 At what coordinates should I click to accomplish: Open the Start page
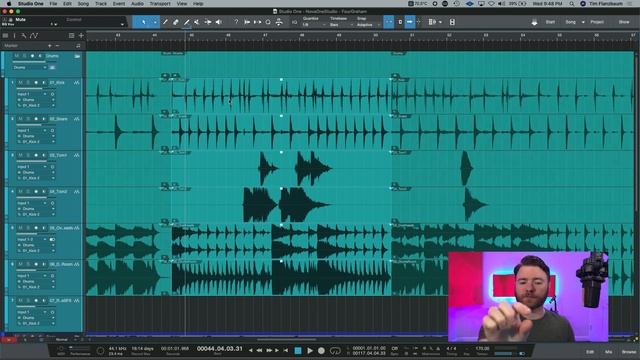pyautogui.click(x=550, y=22)
